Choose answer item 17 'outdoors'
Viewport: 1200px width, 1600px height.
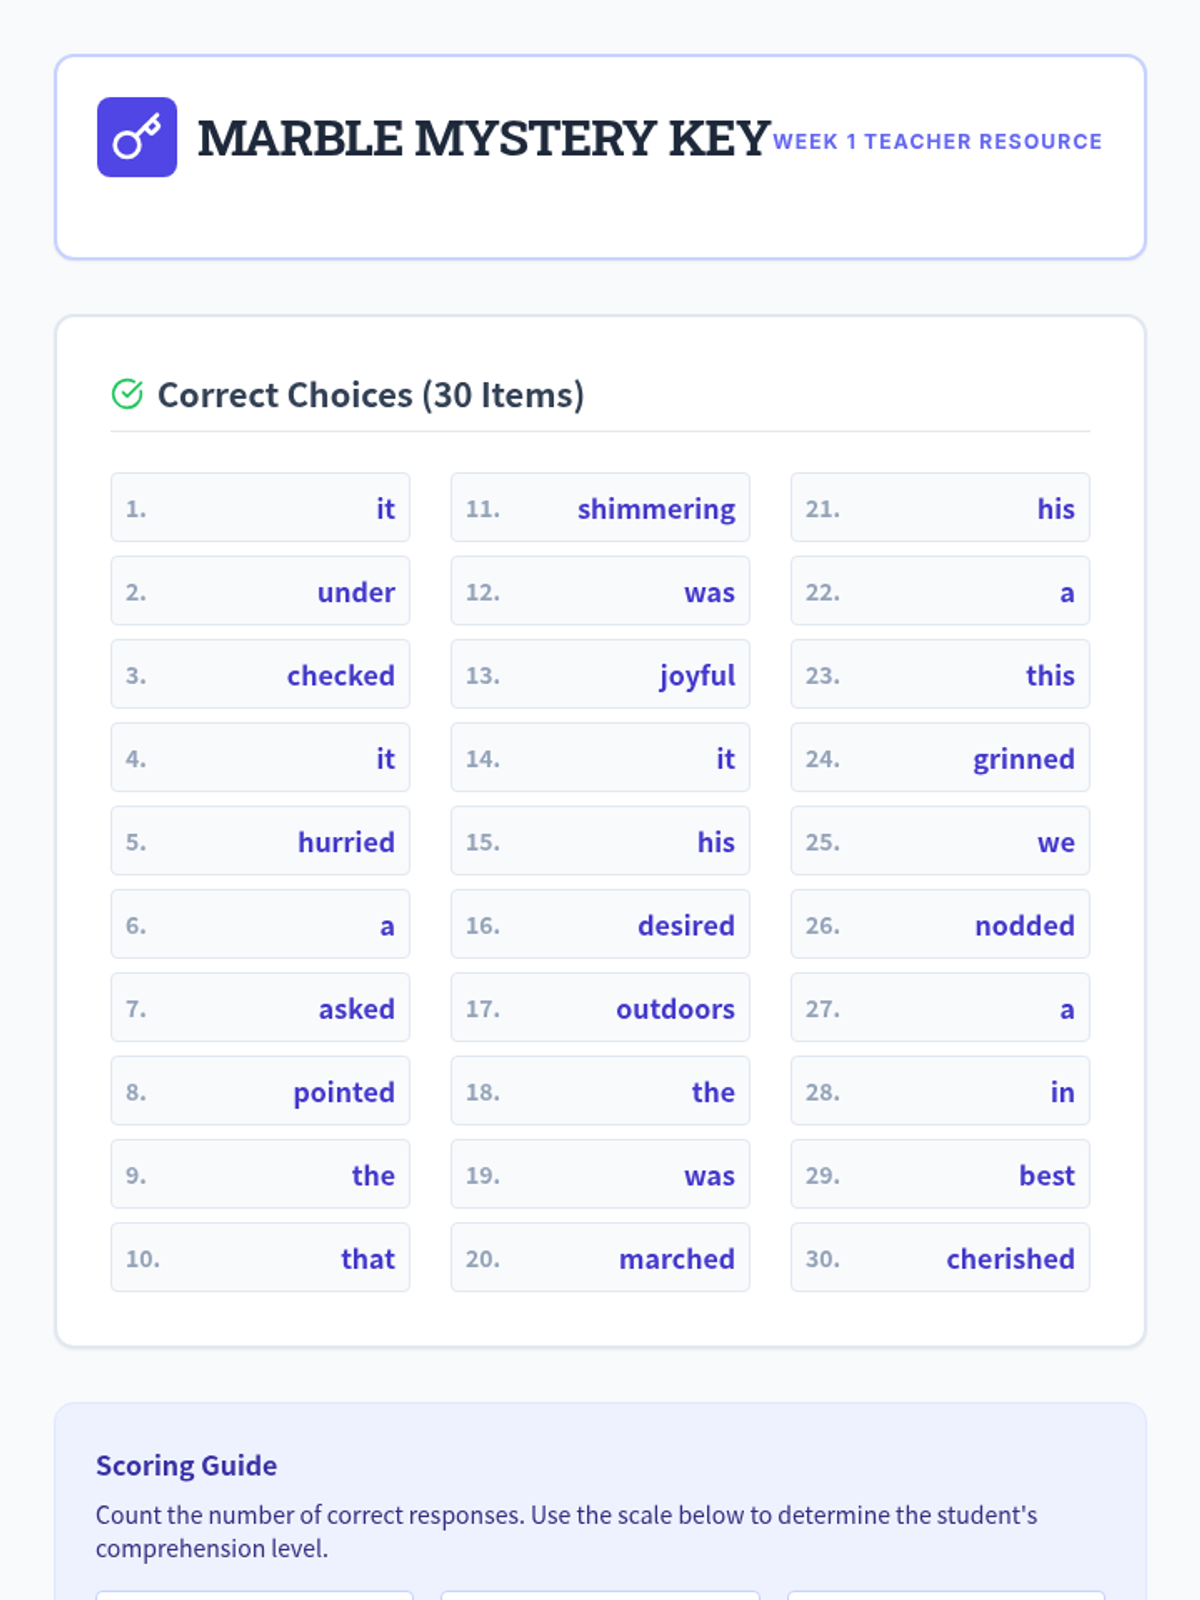coord(600,1008)
